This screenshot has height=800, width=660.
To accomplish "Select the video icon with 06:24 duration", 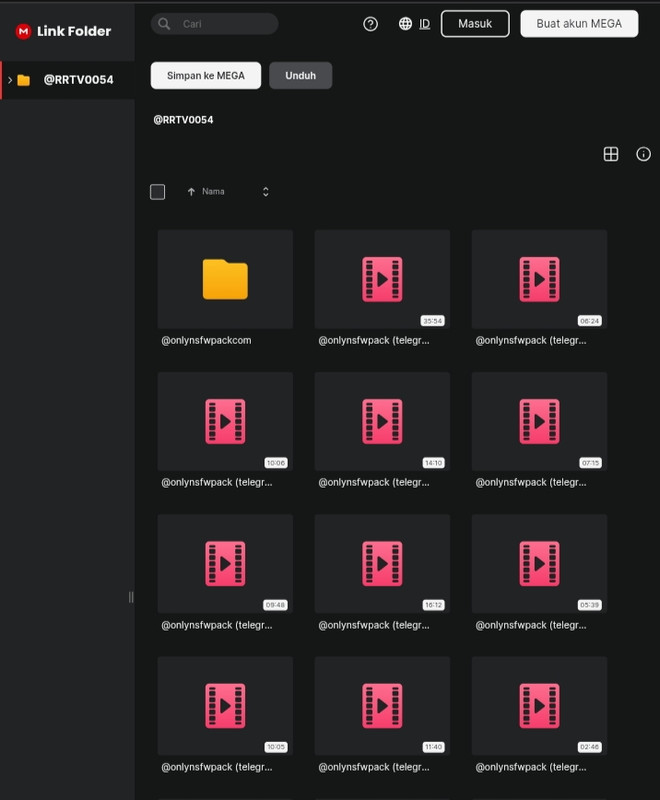I will coord(539,279).
